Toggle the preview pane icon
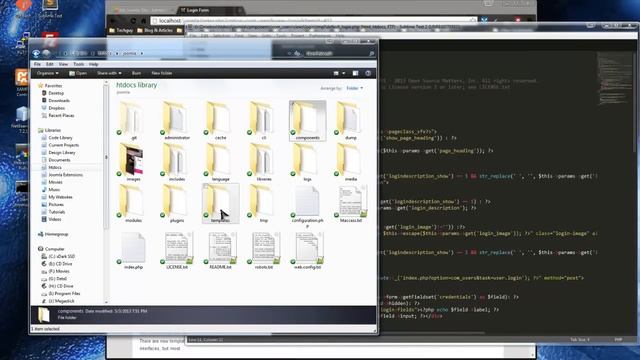This screenshot has width=640, height=360. tap(355, 73)
